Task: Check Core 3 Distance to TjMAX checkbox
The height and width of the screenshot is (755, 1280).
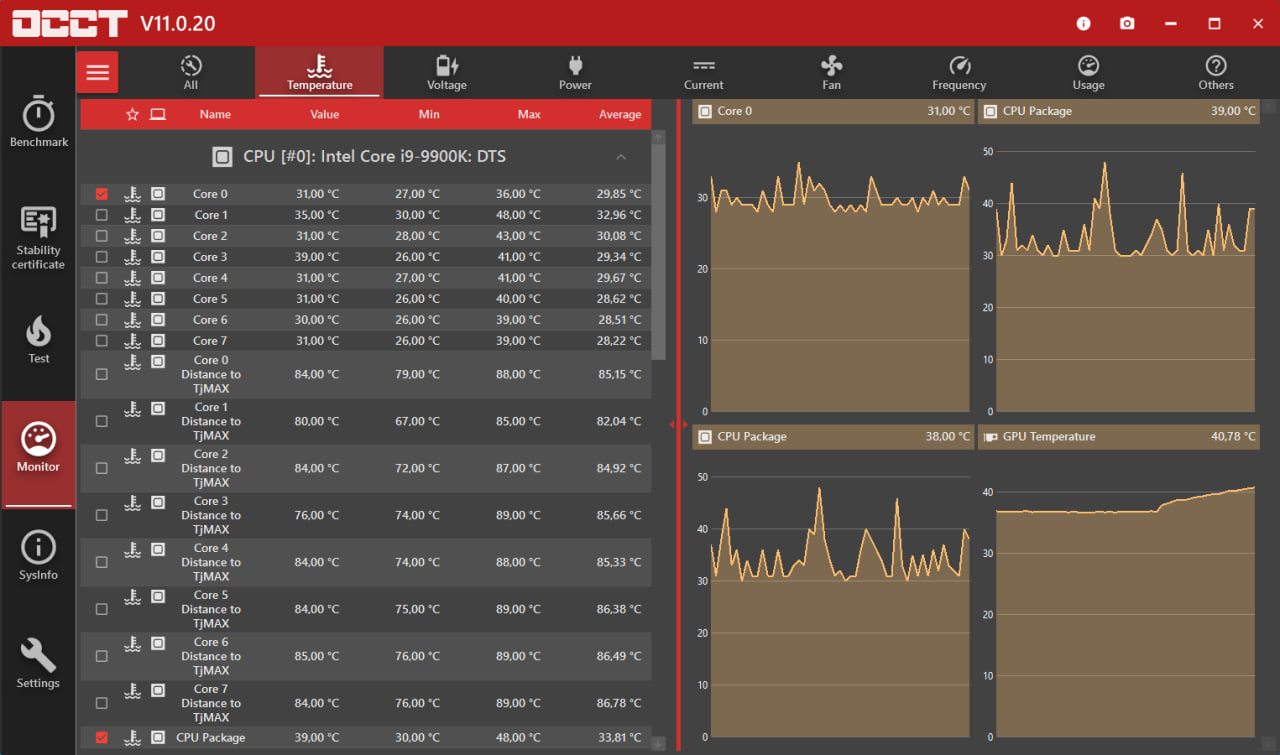Action: tap(101, 515)
